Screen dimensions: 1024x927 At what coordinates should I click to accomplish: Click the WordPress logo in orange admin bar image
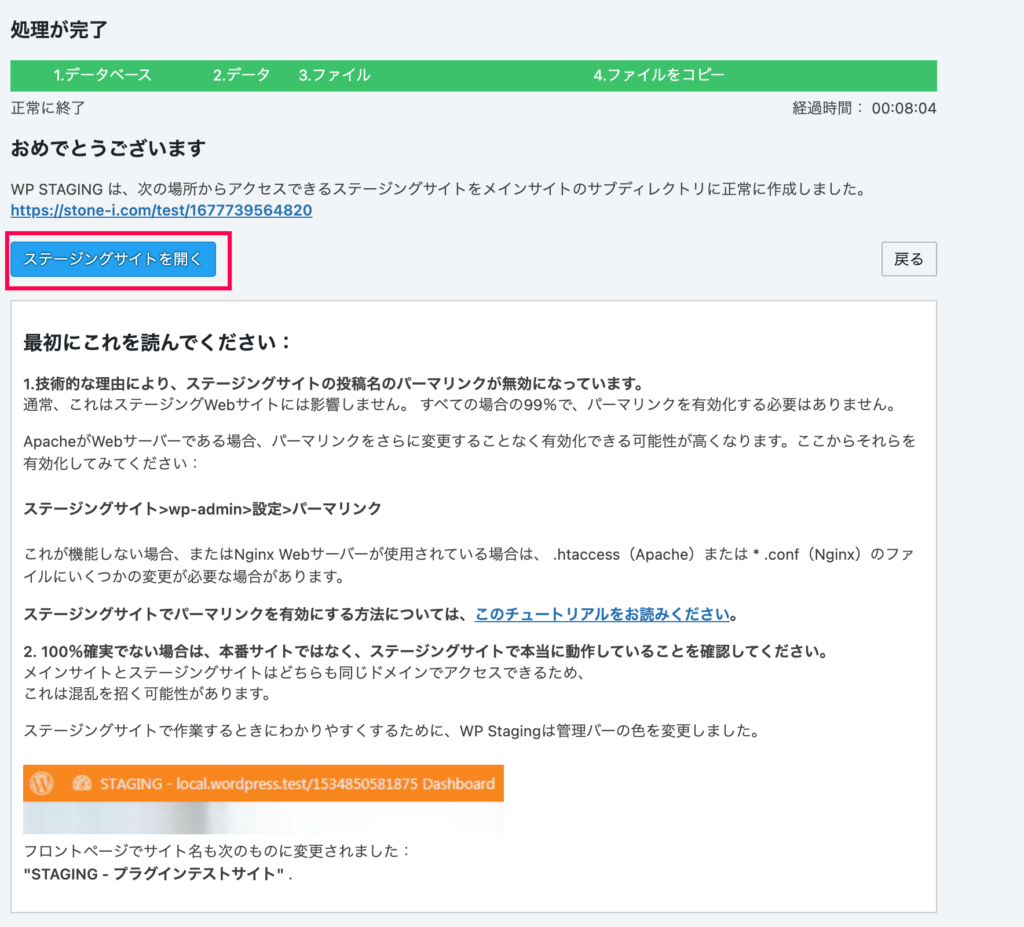pyautogui.click(x=42, y=783)
